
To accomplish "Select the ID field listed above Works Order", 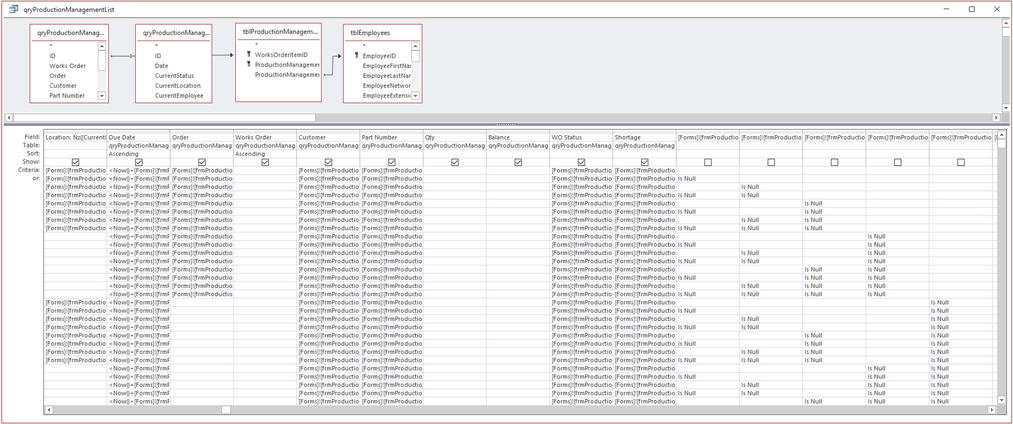I will coord(52,56).
